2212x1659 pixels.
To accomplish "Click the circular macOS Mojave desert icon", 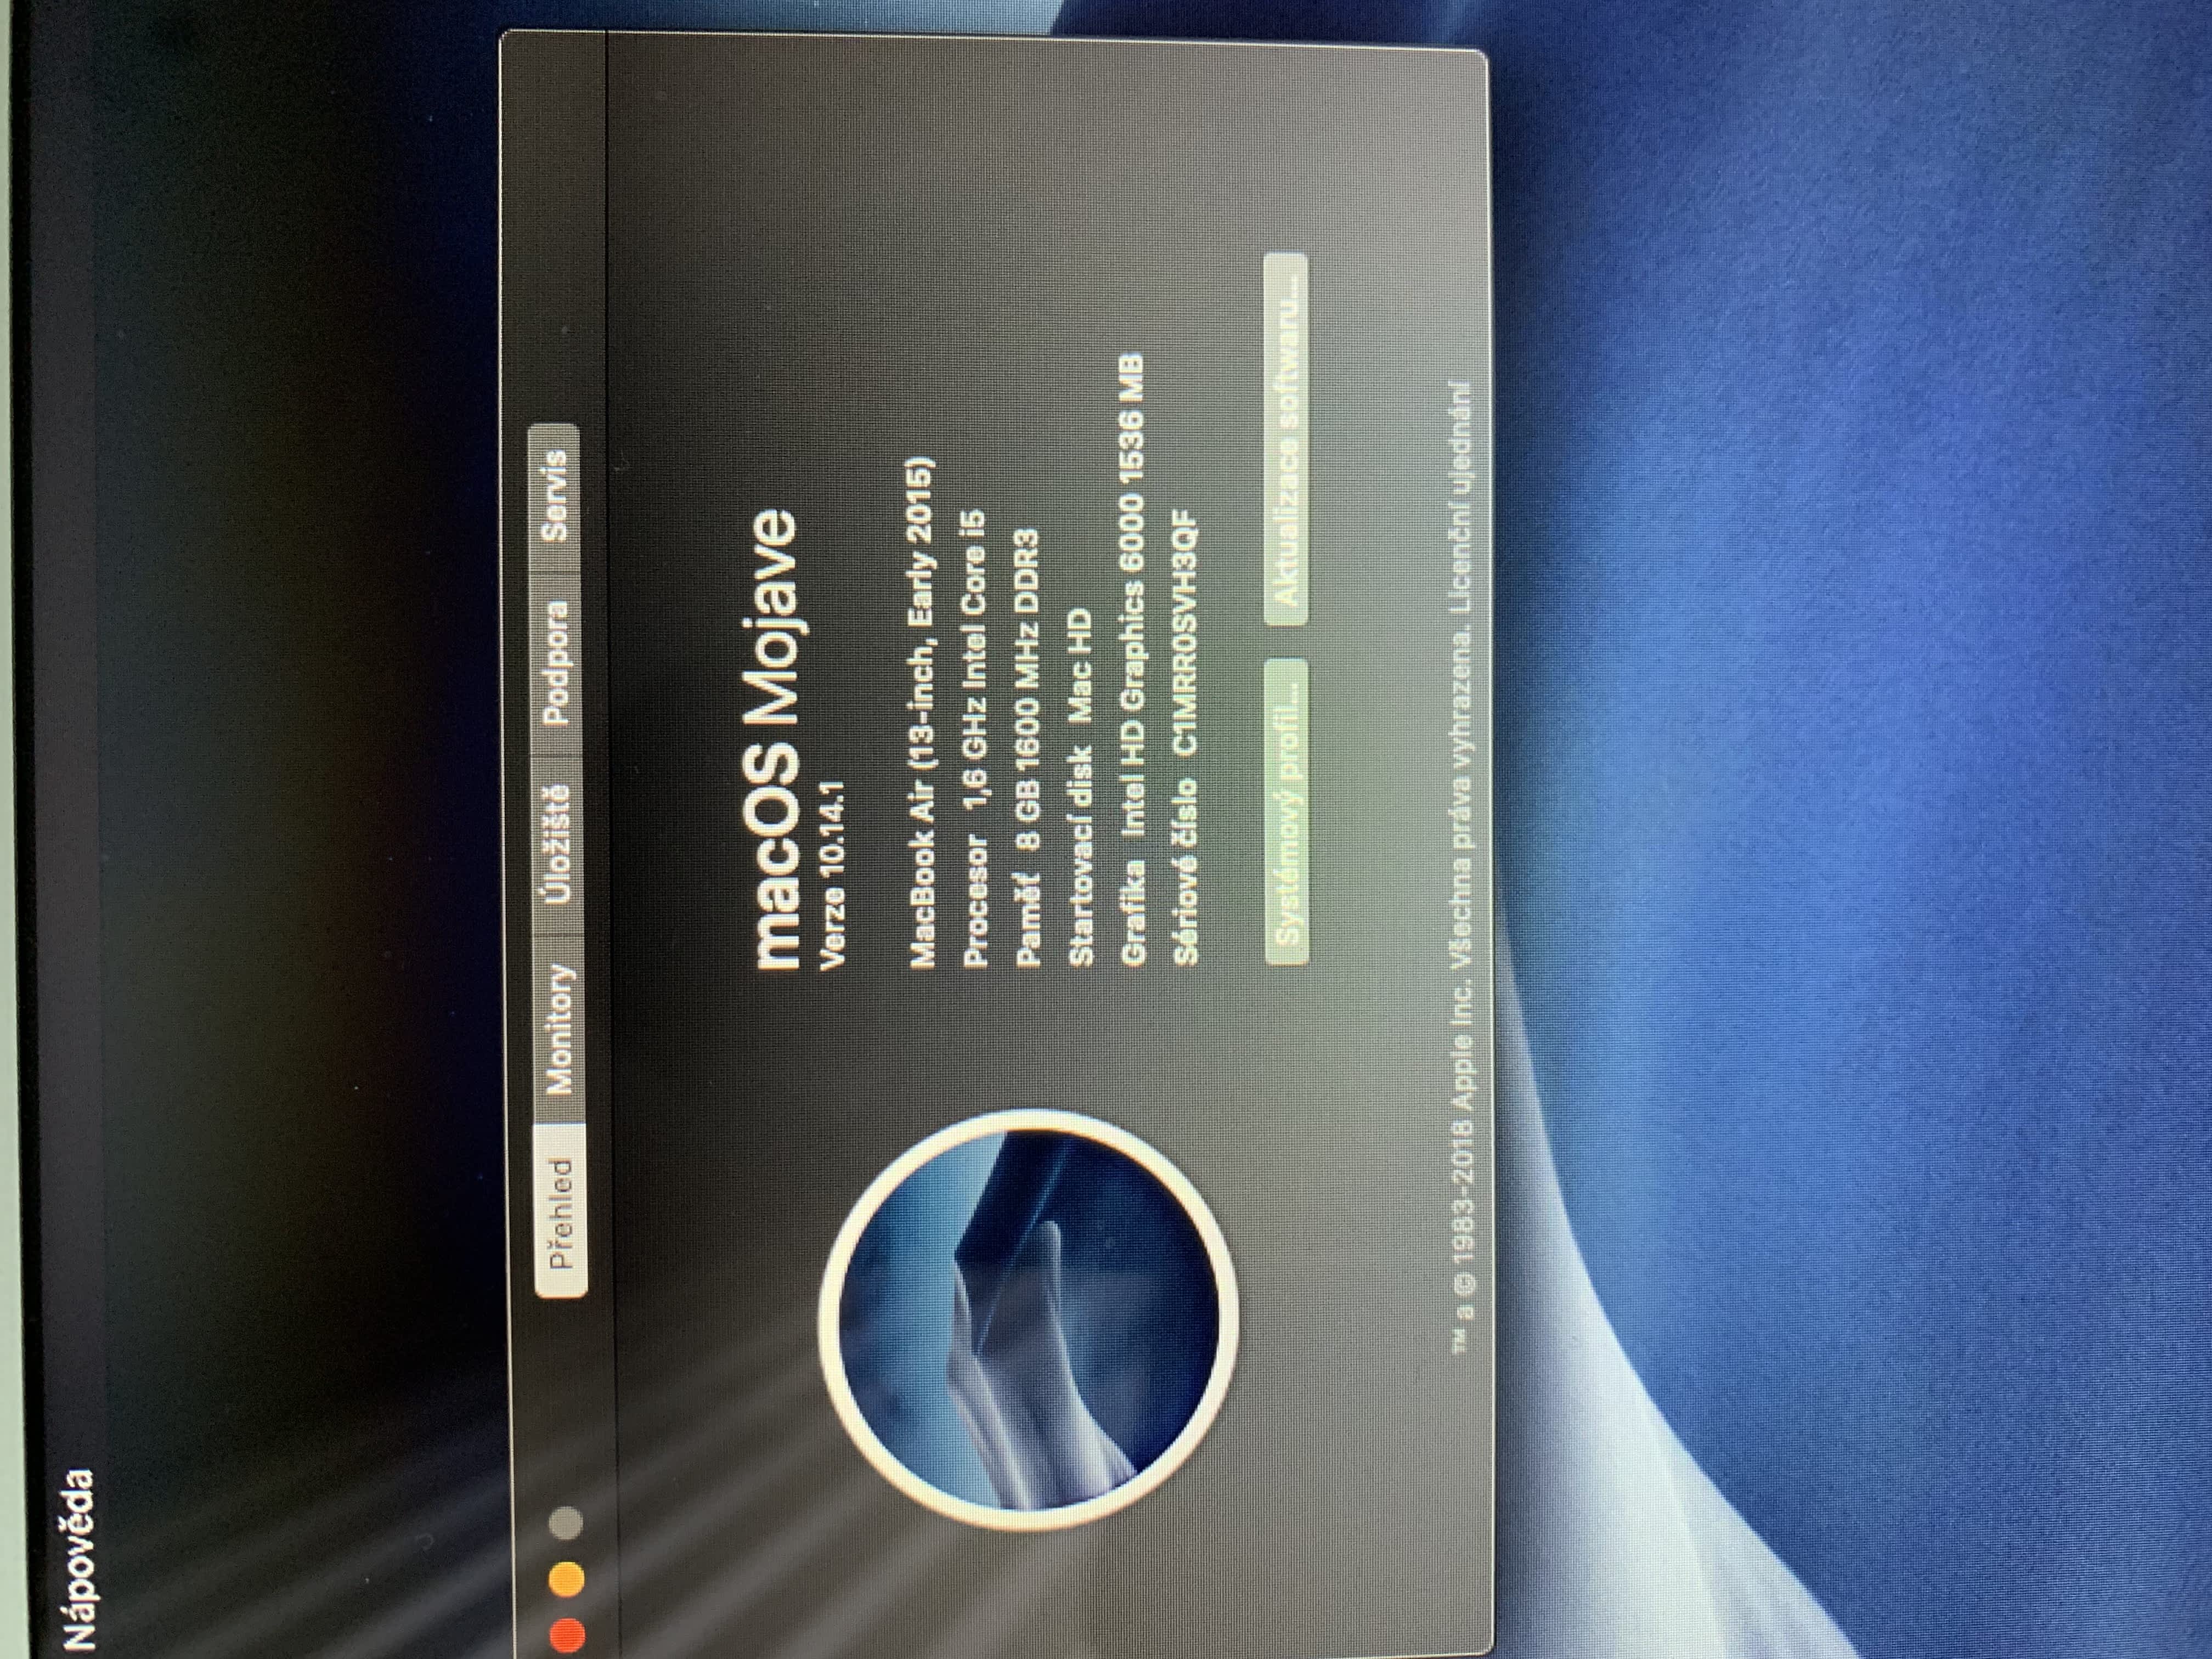I will pyautogui.click(x=1029, y=1320).
